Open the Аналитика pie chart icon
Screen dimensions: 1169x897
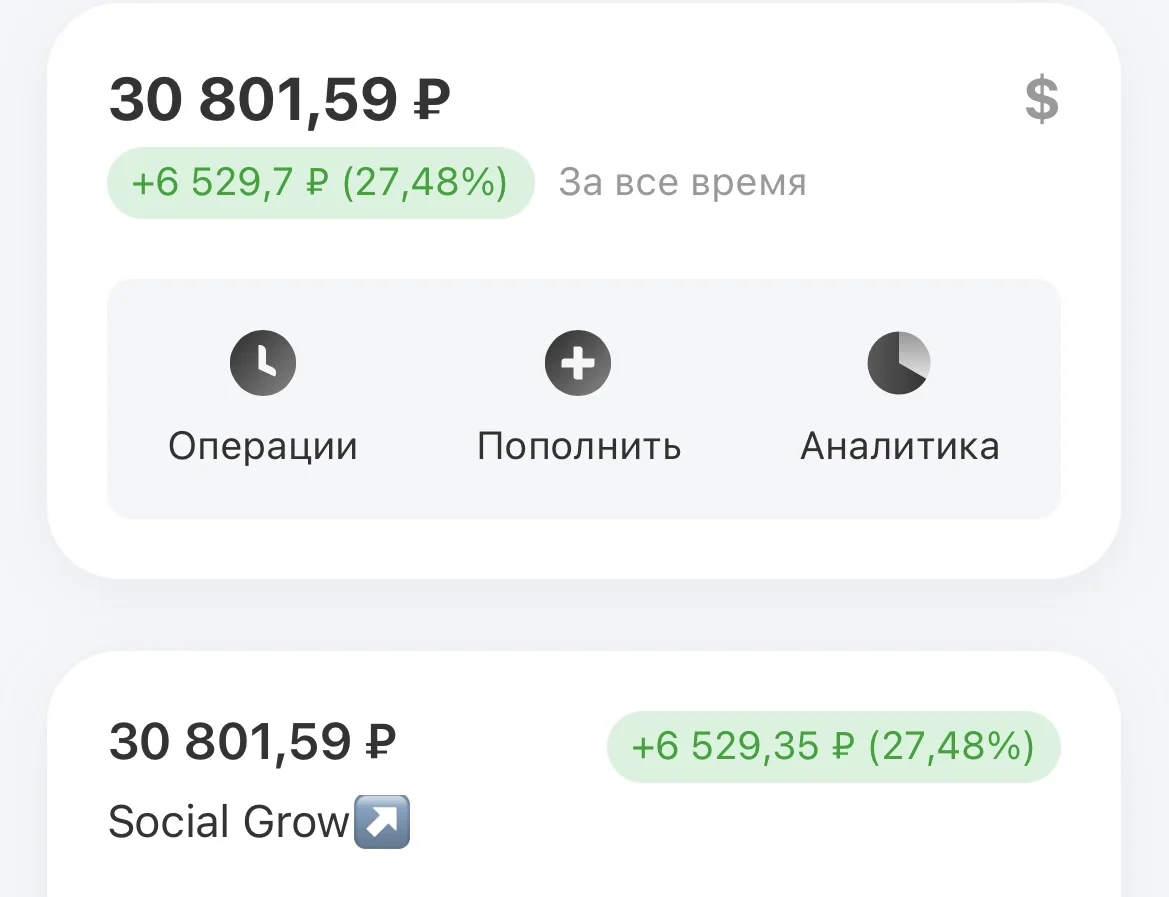pyautogui.click(x=899, y=362)
